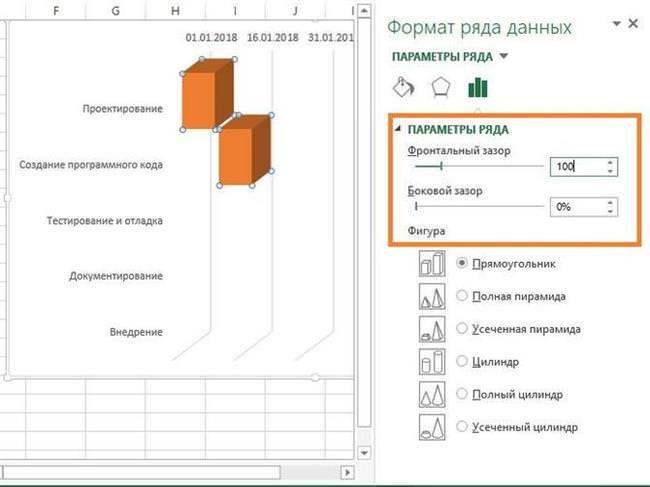Select the Усеченная пирамида radio button
The width and height of the screenshot is (650, 487).
click(x=462, y=328)
